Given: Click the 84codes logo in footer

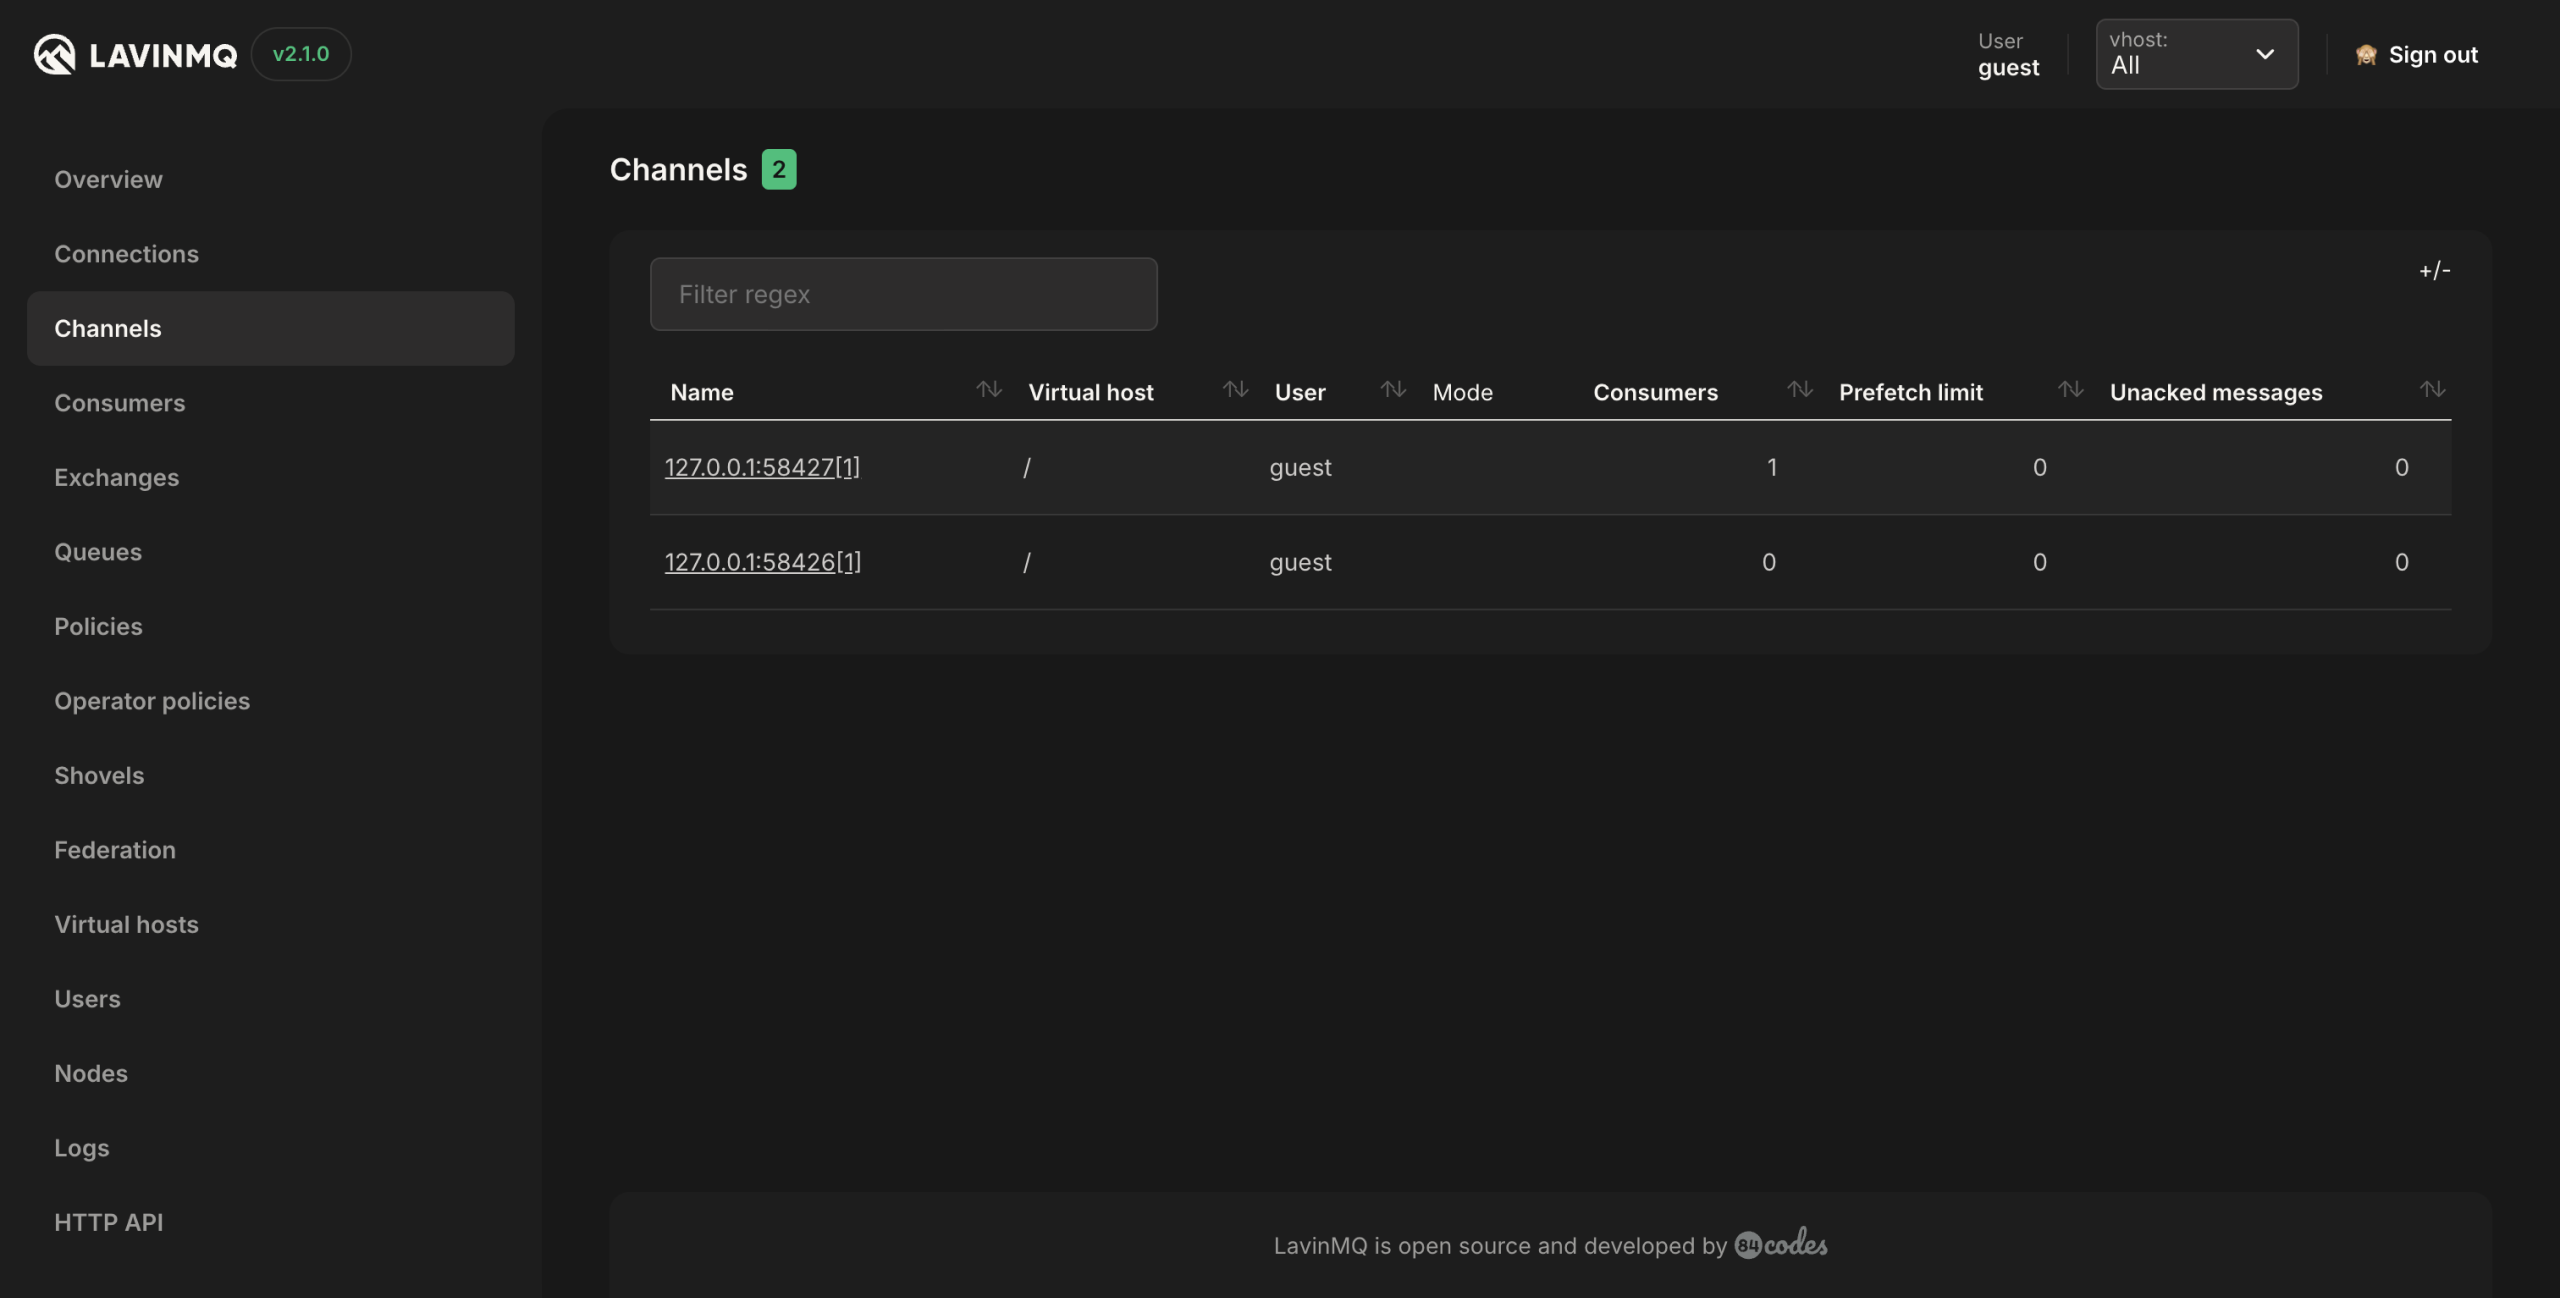Looking at the screenshot, I should click(1781, 1244).
